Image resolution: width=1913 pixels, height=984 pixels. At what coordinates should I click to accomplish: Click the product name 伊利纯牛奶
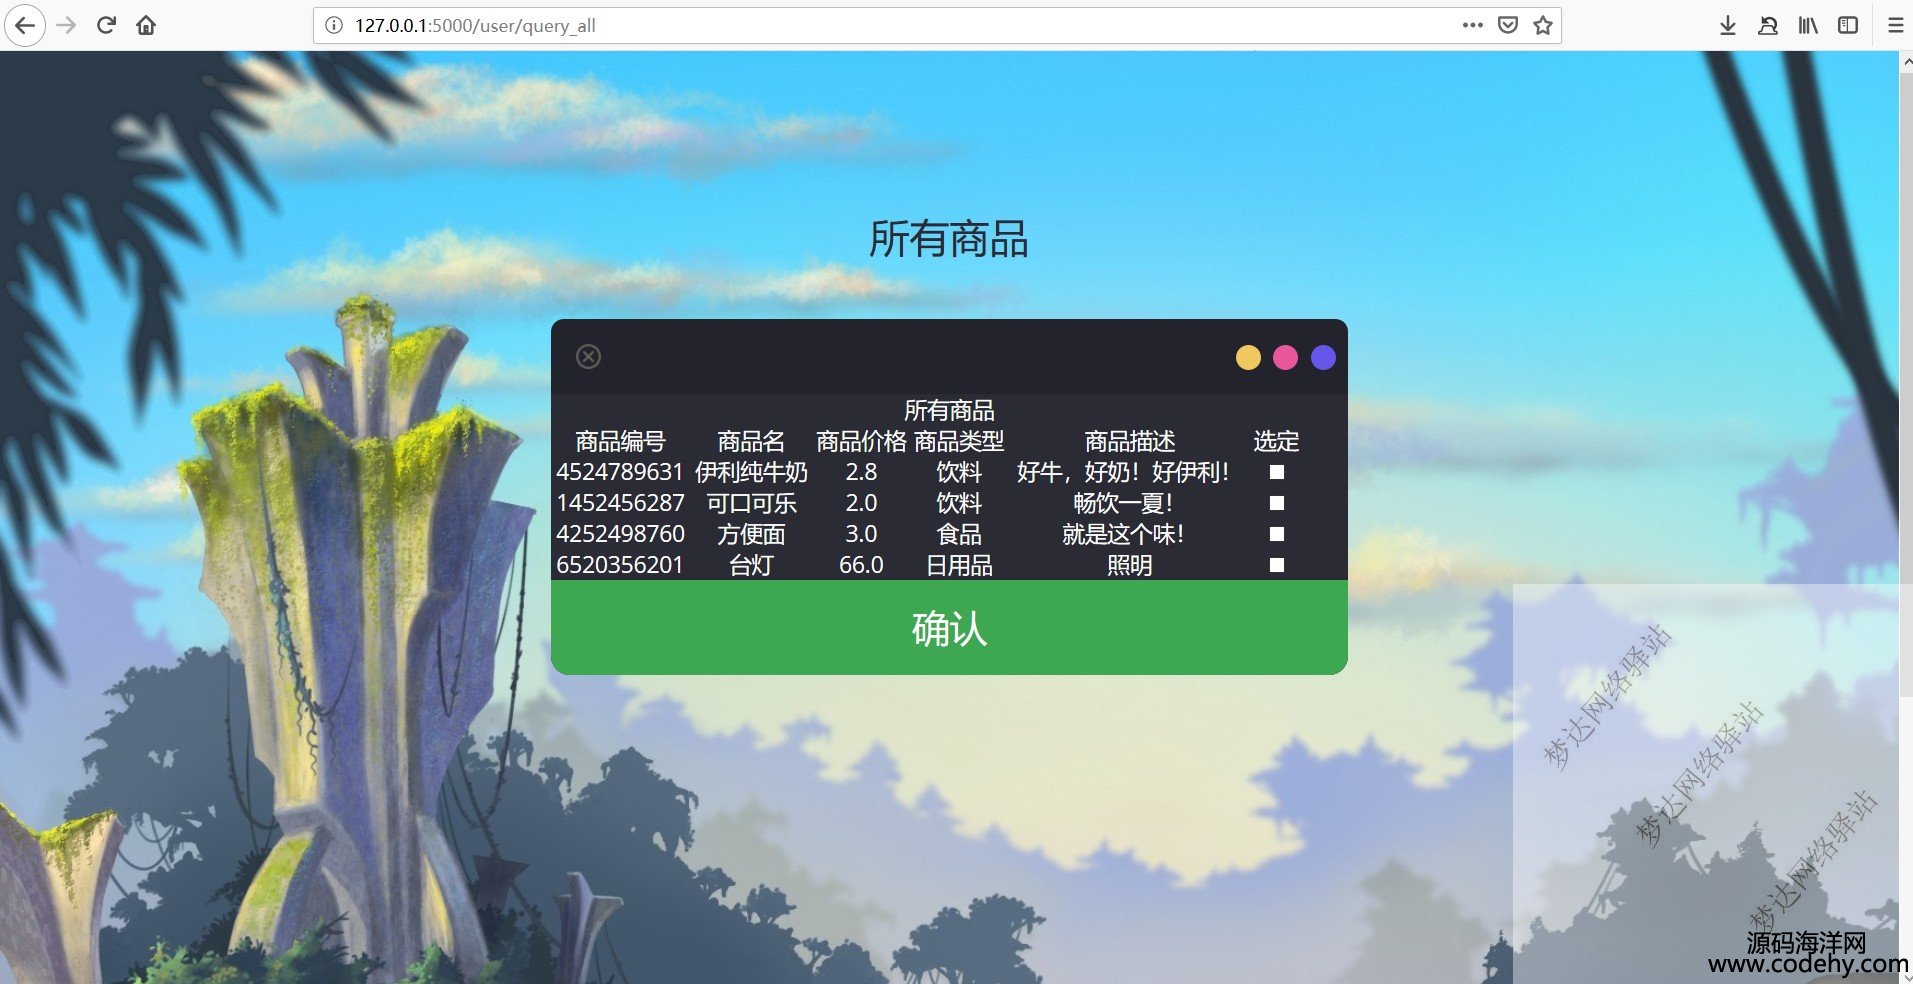point(751,472)
